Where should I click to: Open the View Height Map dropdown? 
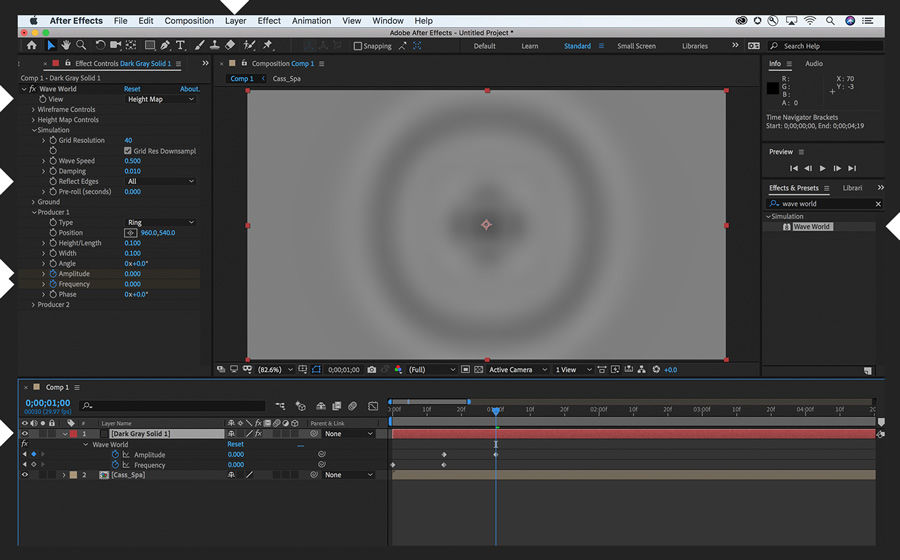tap(160, 100)
